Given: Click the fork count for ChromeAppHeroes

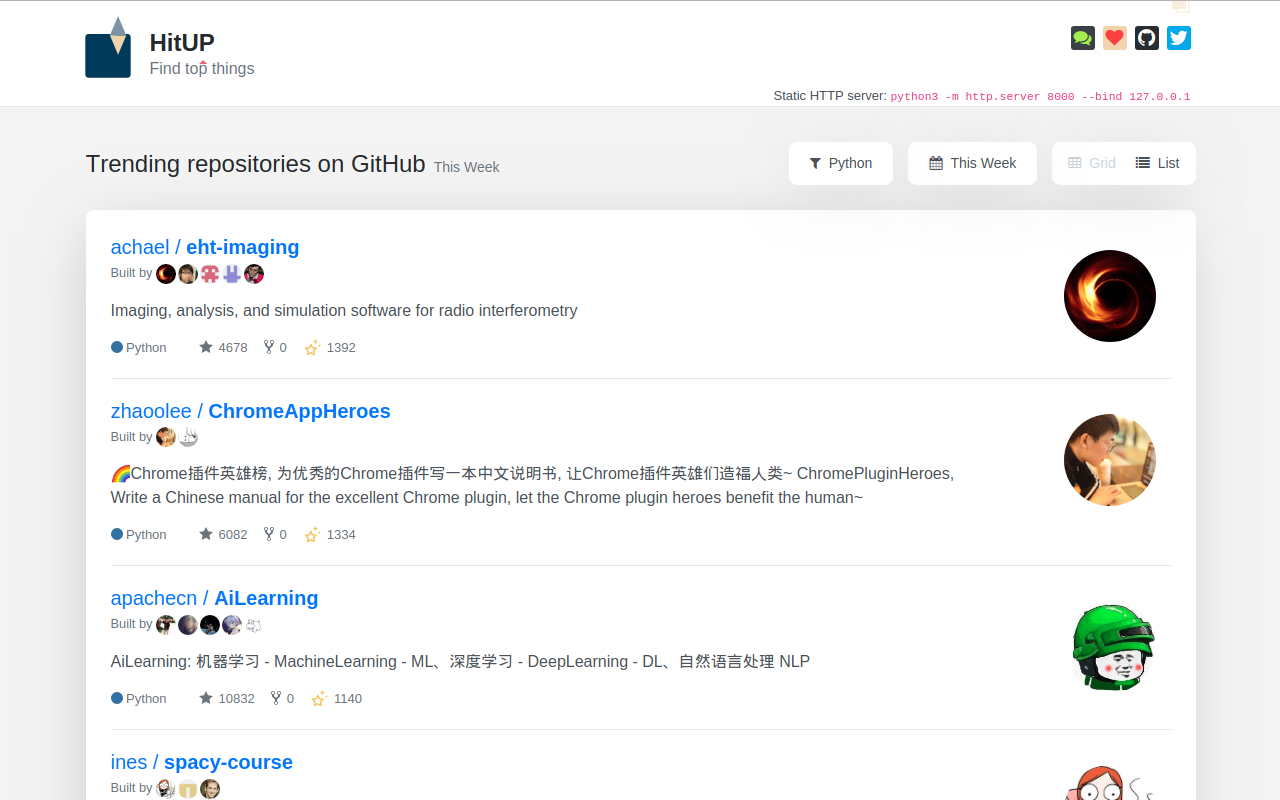Looking at the screenshot, I should [x=275, y=534].
